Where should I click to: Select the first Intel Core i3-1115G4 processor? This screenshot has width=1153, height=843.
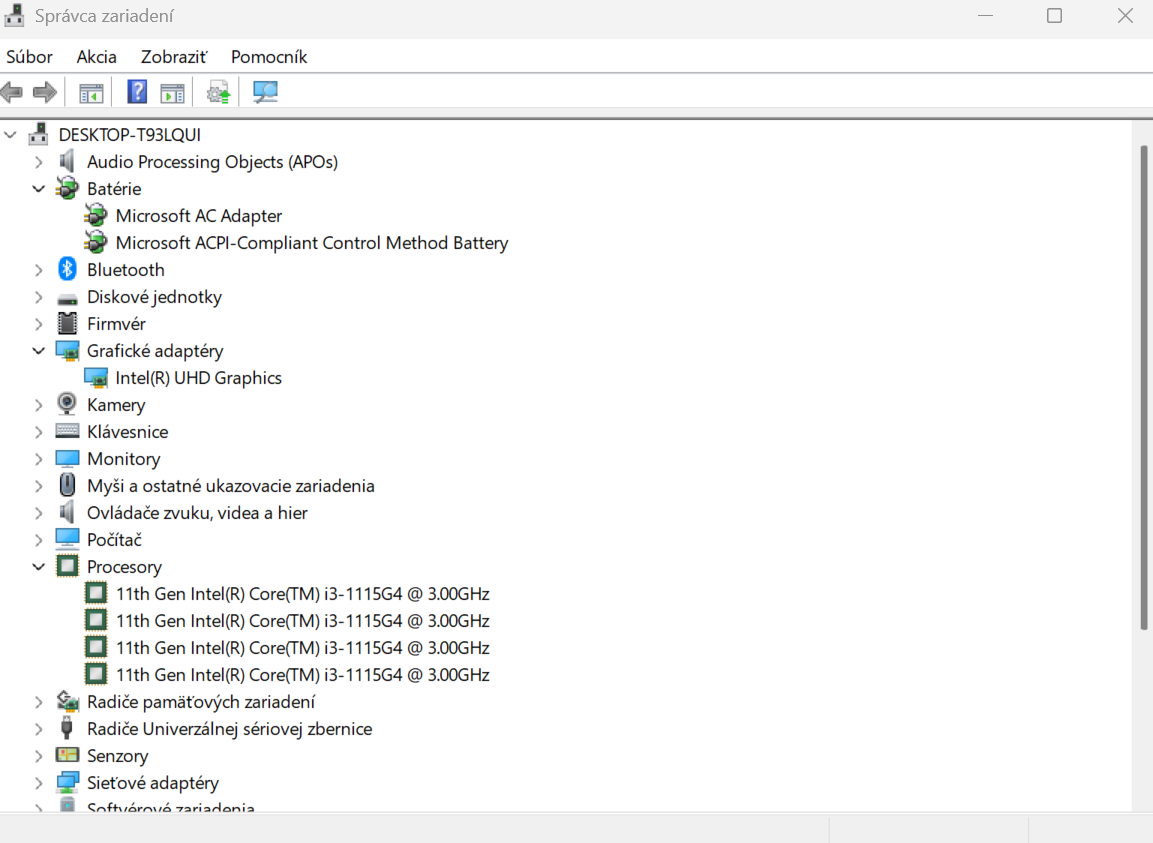pyautogui.click(x=302, y=593)
